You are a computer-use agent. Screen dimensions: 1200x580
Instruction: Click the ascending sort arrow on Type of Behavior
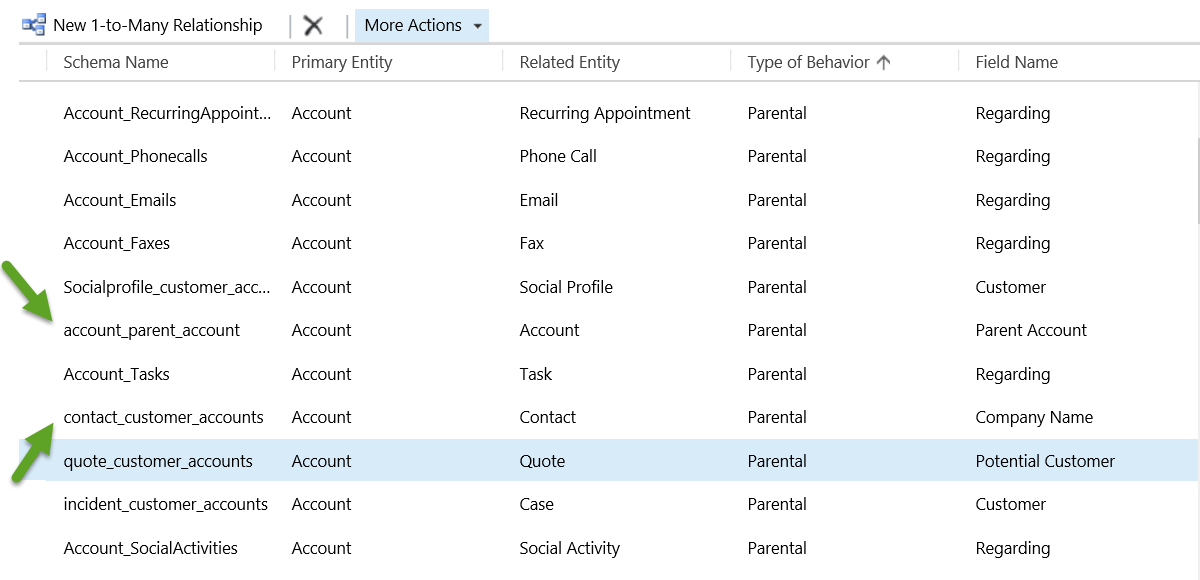click(883, 62)
